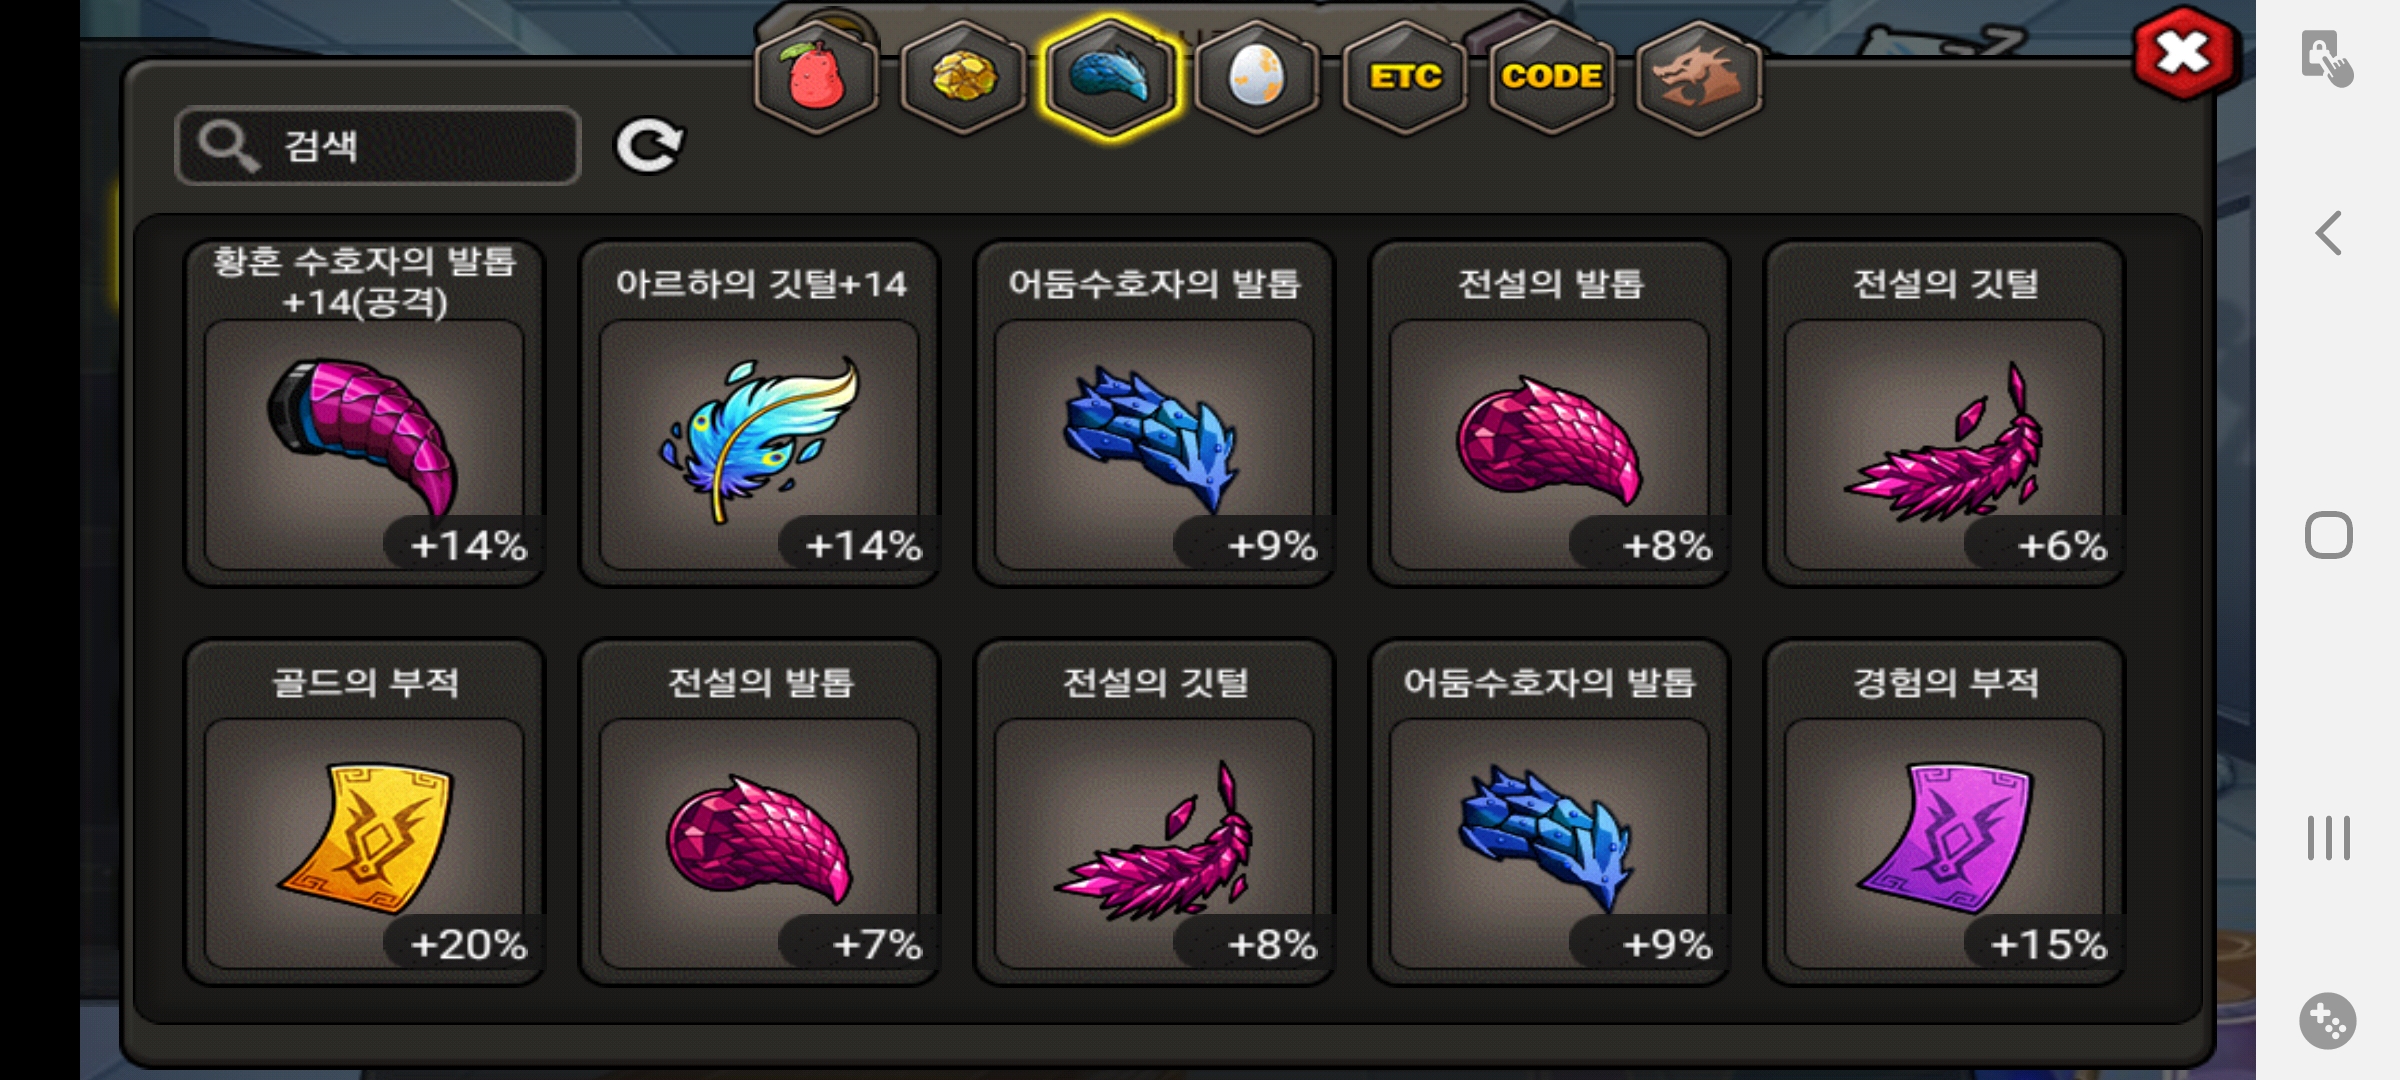The height and width of the screenshot is (1080, 2400).
Task: Close the inventory with red X
Action: [2184, 53]
